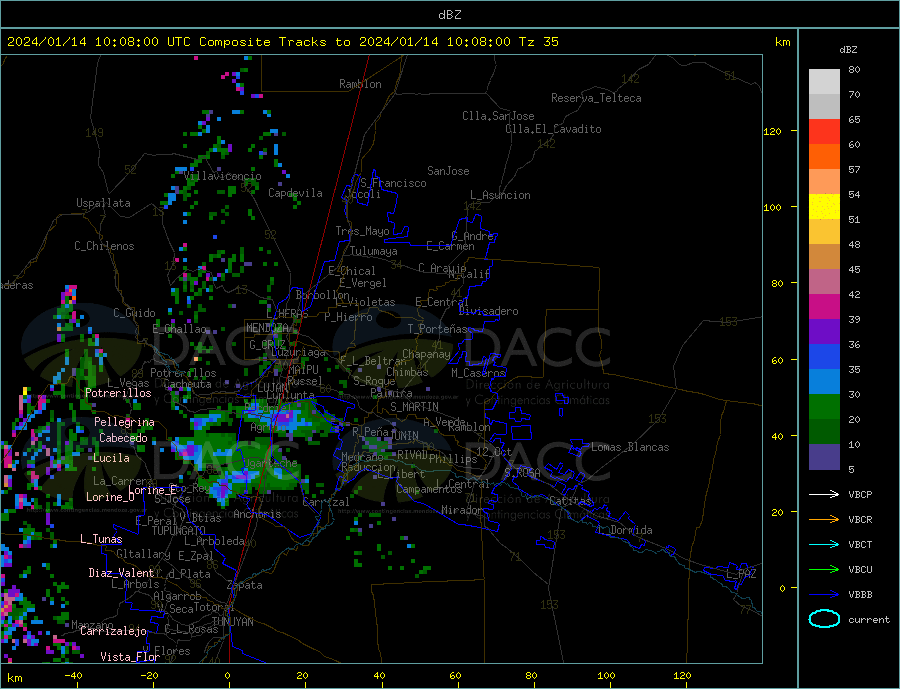Click the dBZ heading above the color scale
Image resolution: width=900 pixels, height=689 pixels.
848,50
